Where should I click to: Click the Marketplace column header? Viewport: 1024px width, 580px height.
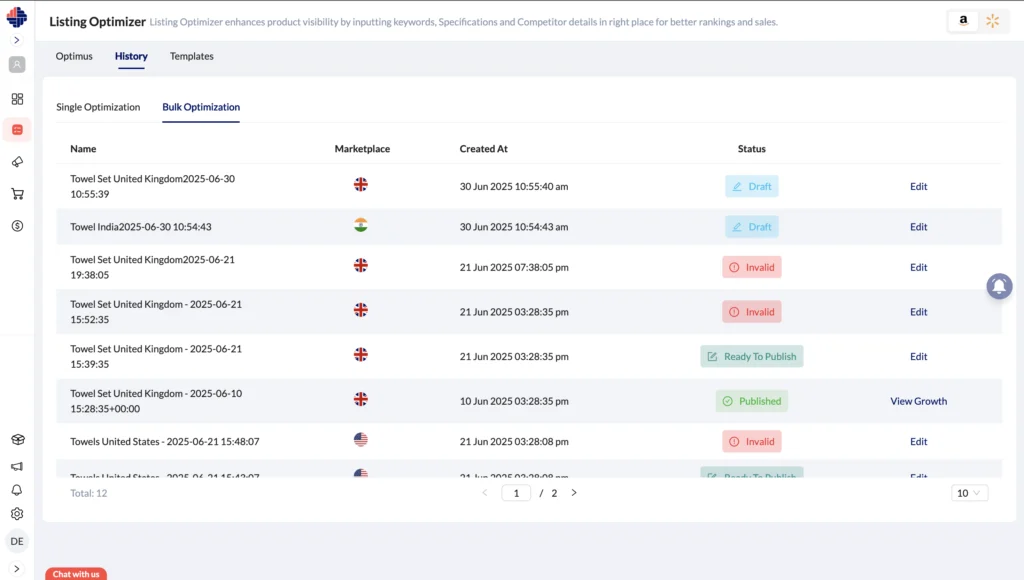pyautogui.click(x=362, y=149)
